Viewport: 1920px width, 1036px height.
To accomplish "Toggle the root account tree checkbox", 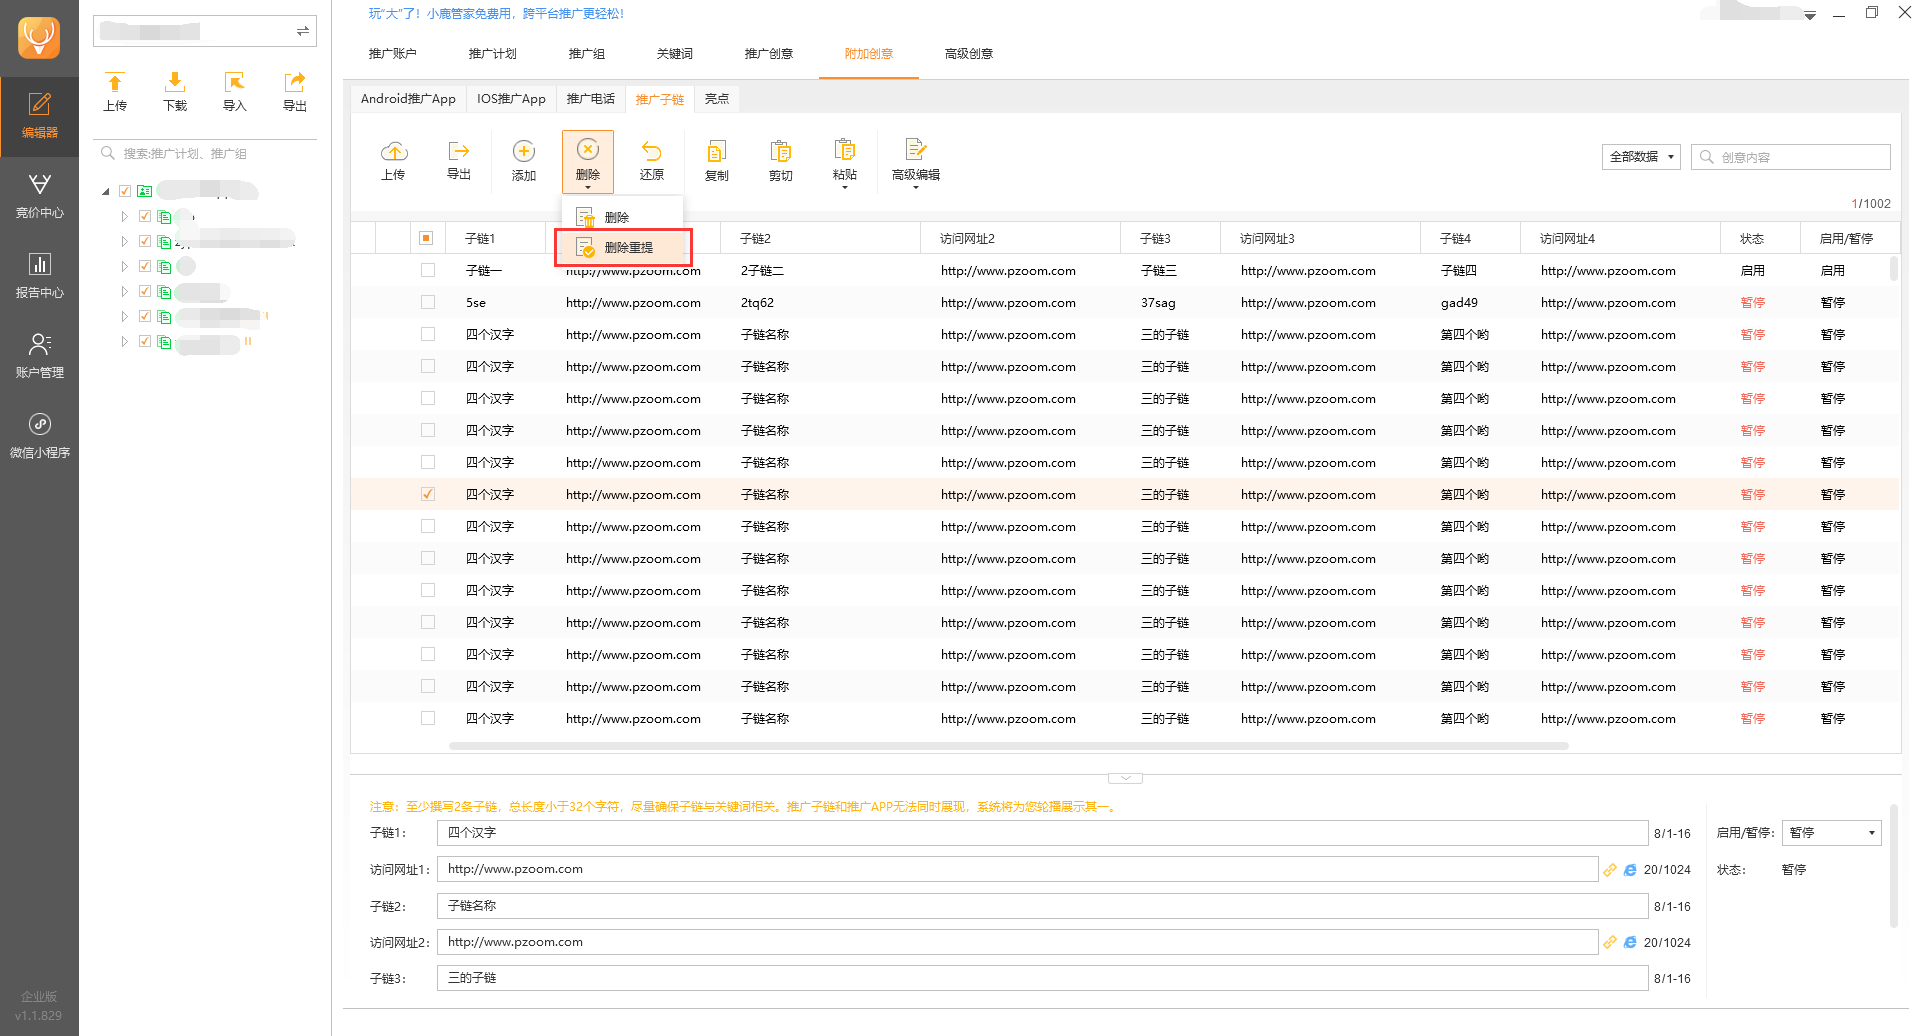I will tap(125, 191).
